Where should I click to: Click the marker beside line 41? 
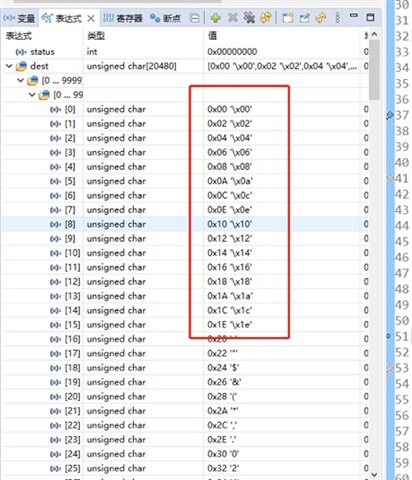(390, 178)
